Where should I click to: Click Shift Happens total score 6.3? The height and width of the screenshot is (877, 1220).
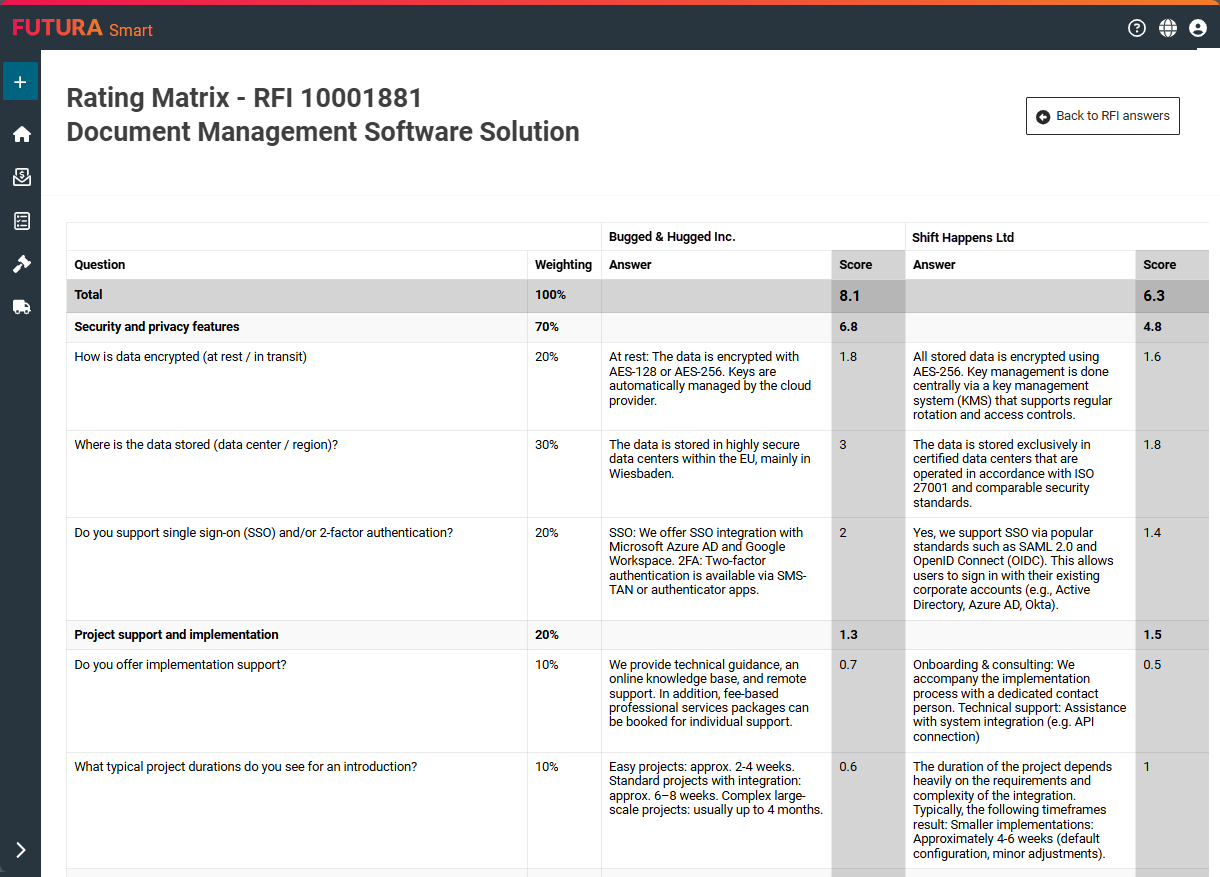[1154, 296]
